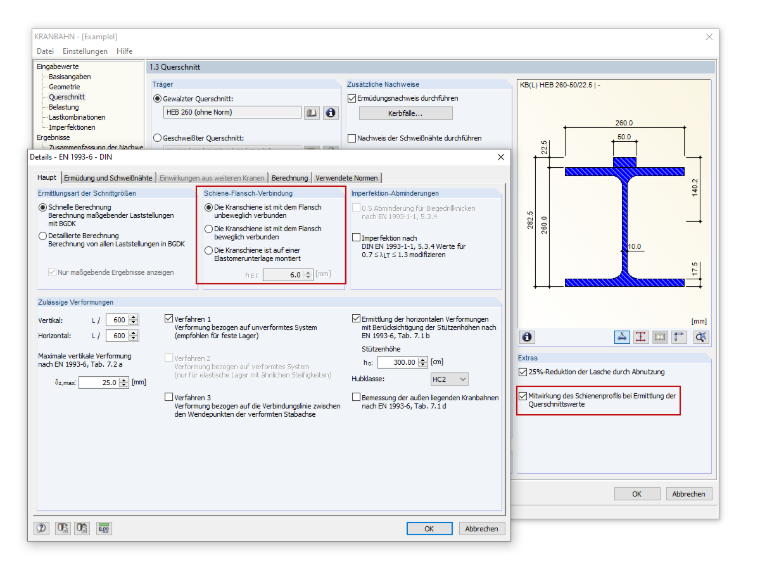760x570 pixels.
Task: Click the maximum deformation 25.0 field
Action: [99, 382]
